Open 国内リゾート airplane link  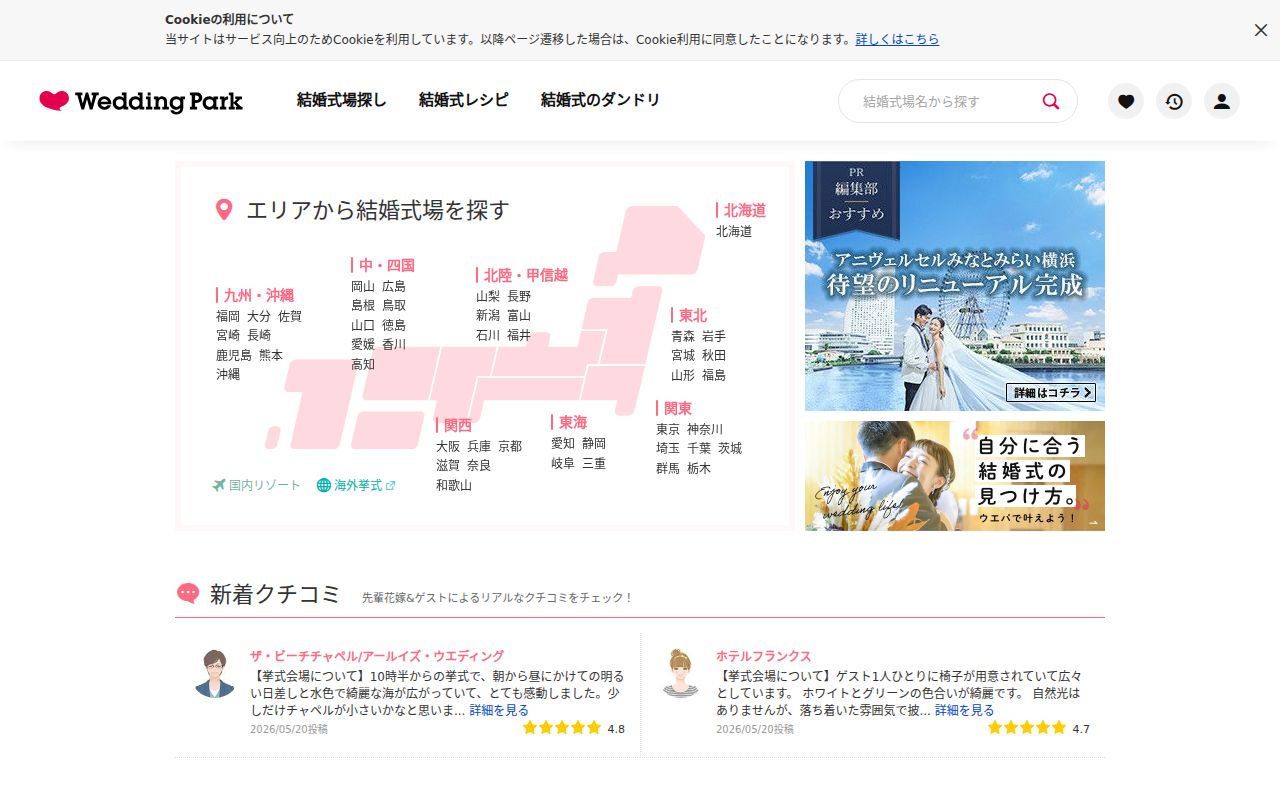[256, 485]
